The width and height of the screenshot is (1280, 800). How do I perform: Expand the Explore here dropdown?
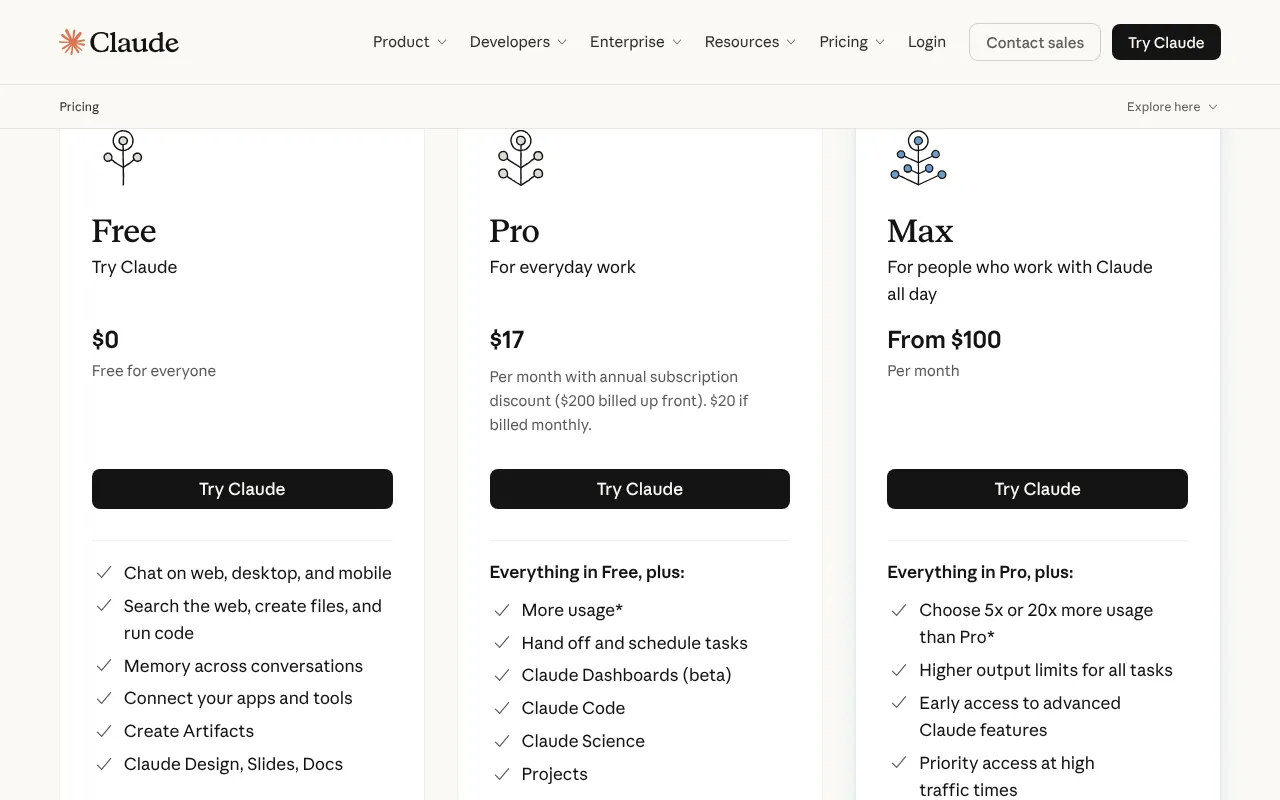pos(1172,107)
